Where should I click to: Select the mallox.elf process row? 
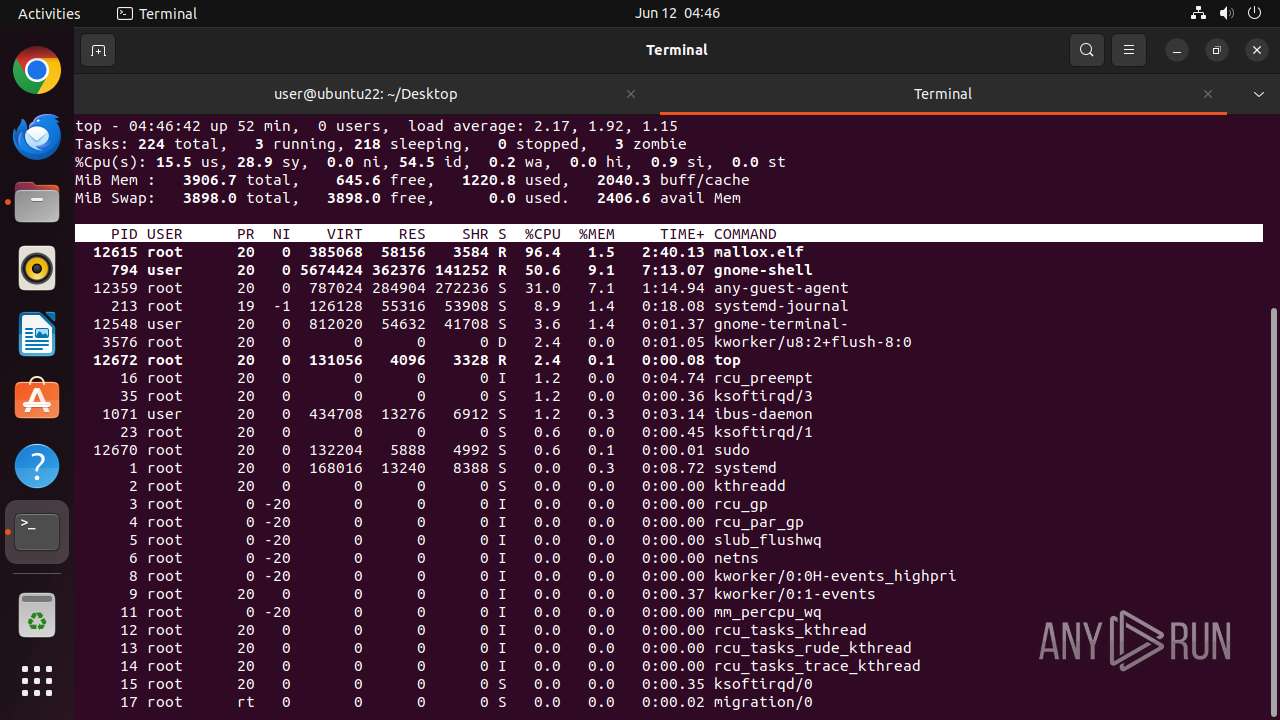[669, 252]
